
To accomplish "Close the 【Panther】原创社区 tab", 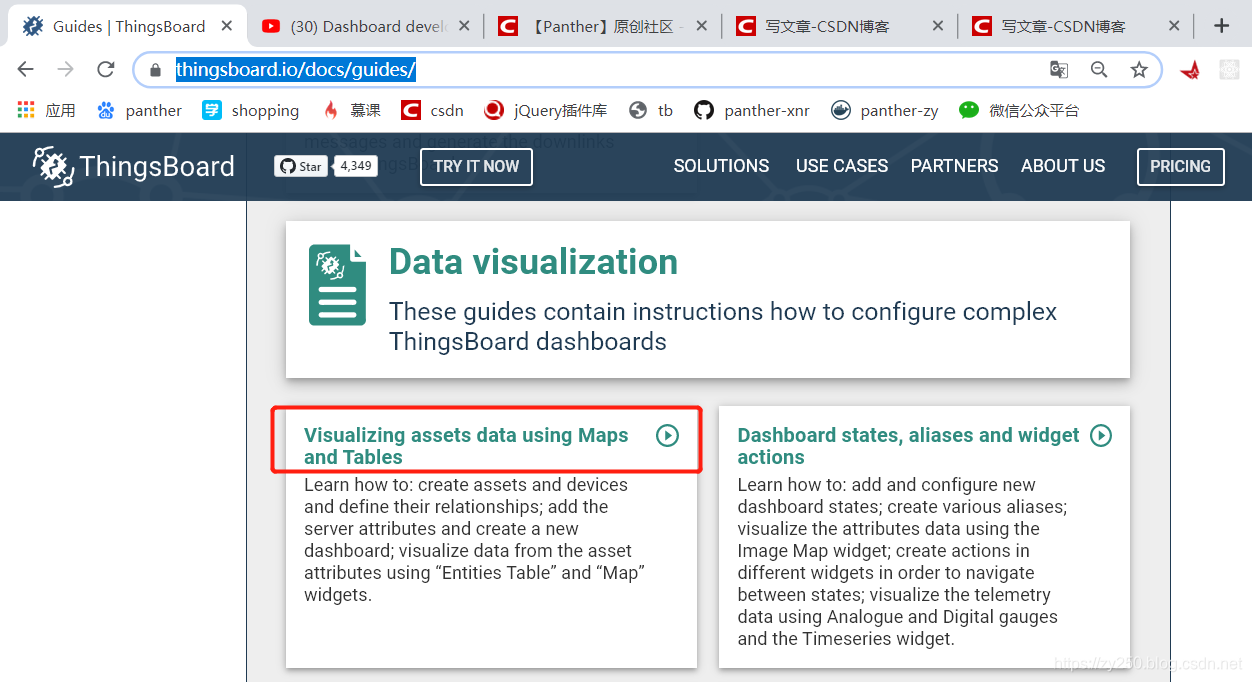I will pos(701,26).
